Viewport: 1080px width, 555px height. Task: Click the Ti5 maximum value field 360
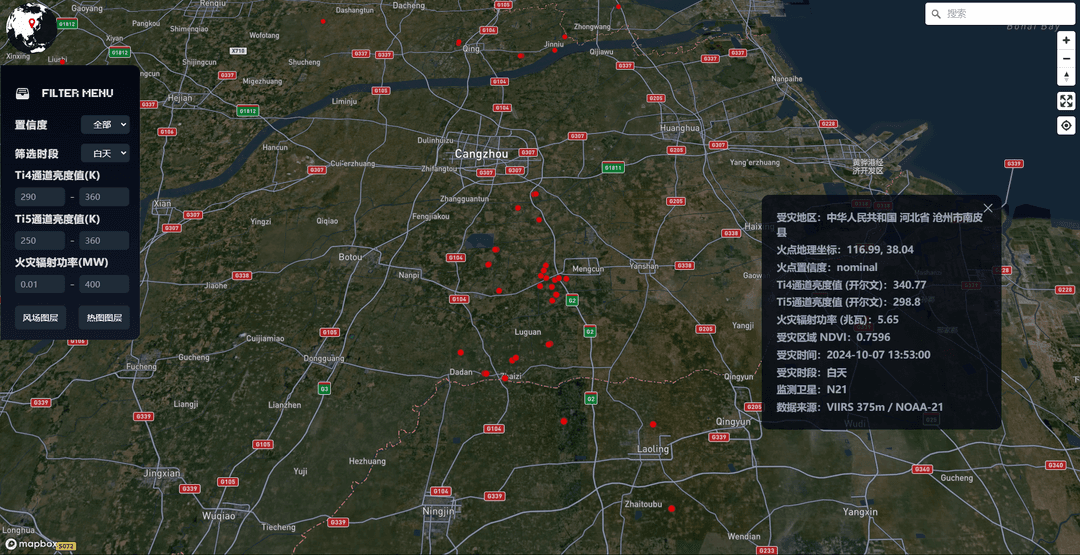point(104,240)
